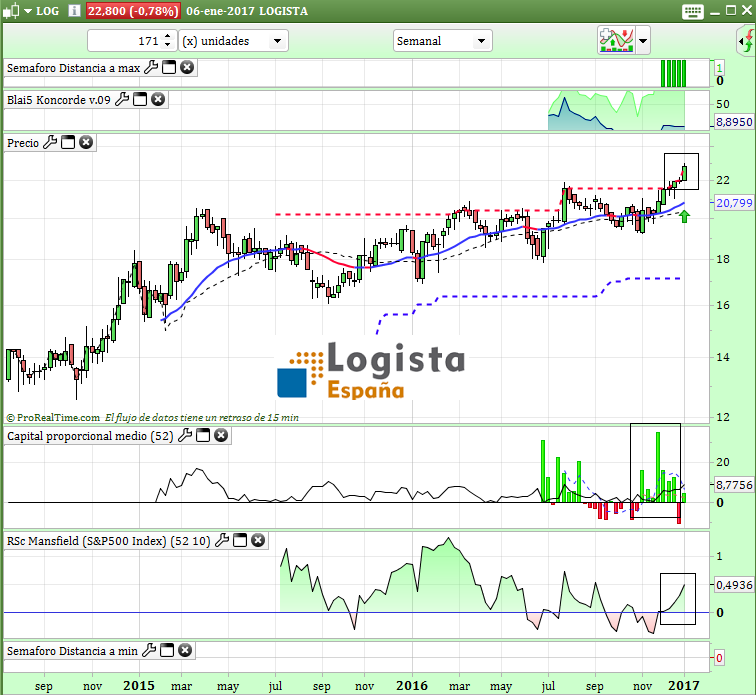756x695 pixels.
Task: Click the Blai5 Koncorde v.09 label
Action: pos(59,100)
